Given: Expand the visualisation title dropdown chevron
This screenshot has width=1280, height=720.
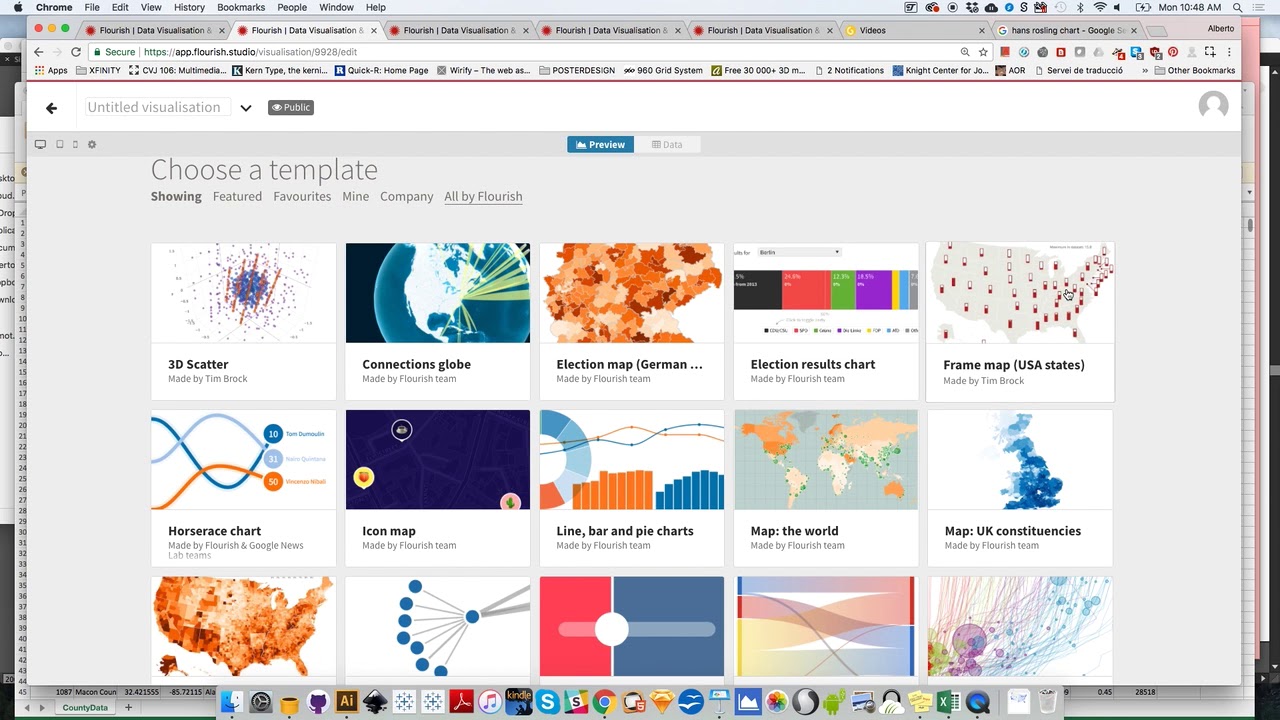Looking at the screenshot, I should 246,108.
